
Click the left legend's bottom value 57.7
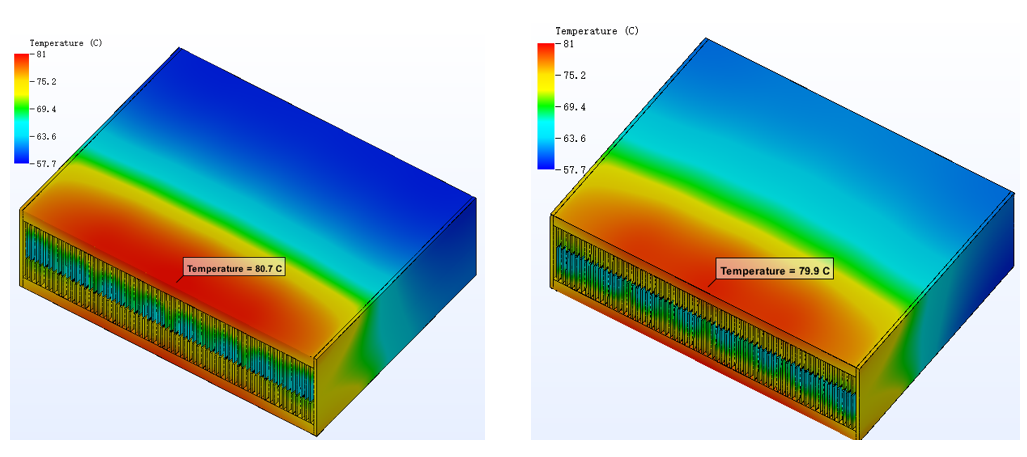point(46,164)
